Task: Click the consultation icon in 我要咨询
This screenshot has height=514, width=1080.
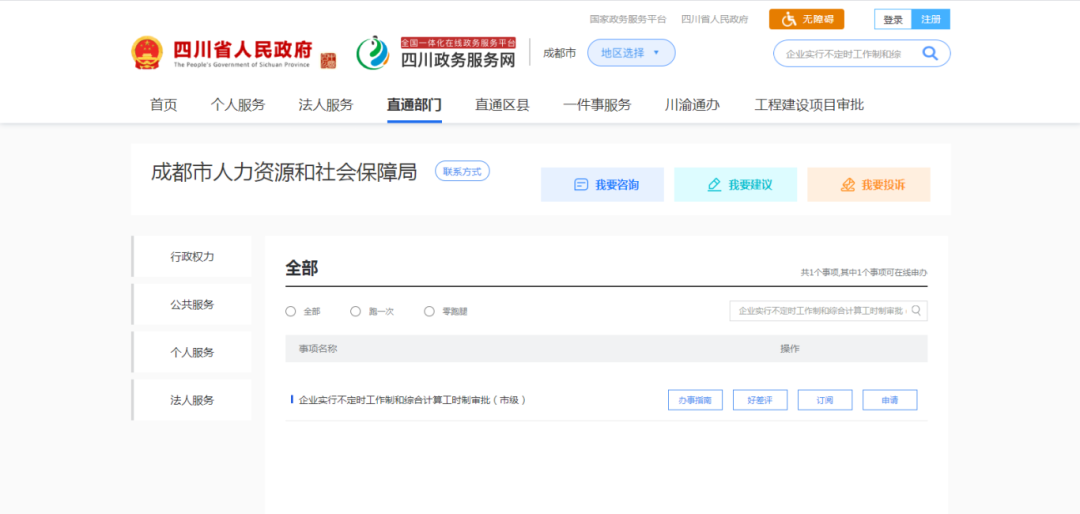Action: 581,185
